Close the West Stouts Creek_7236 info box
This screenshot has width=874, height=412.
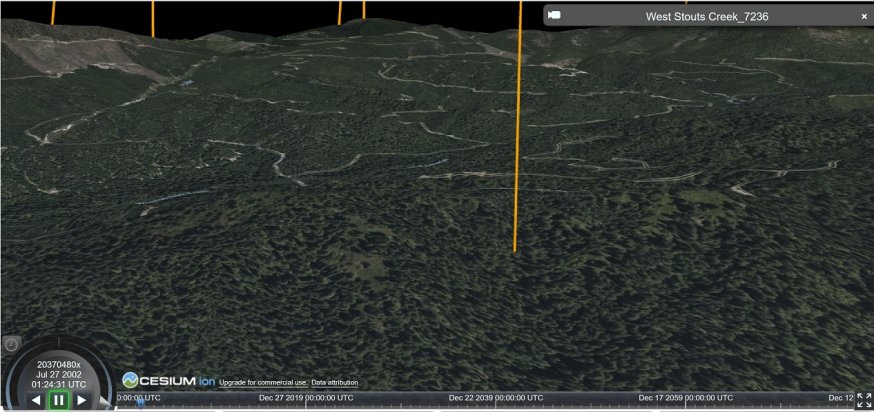point(864,16)
